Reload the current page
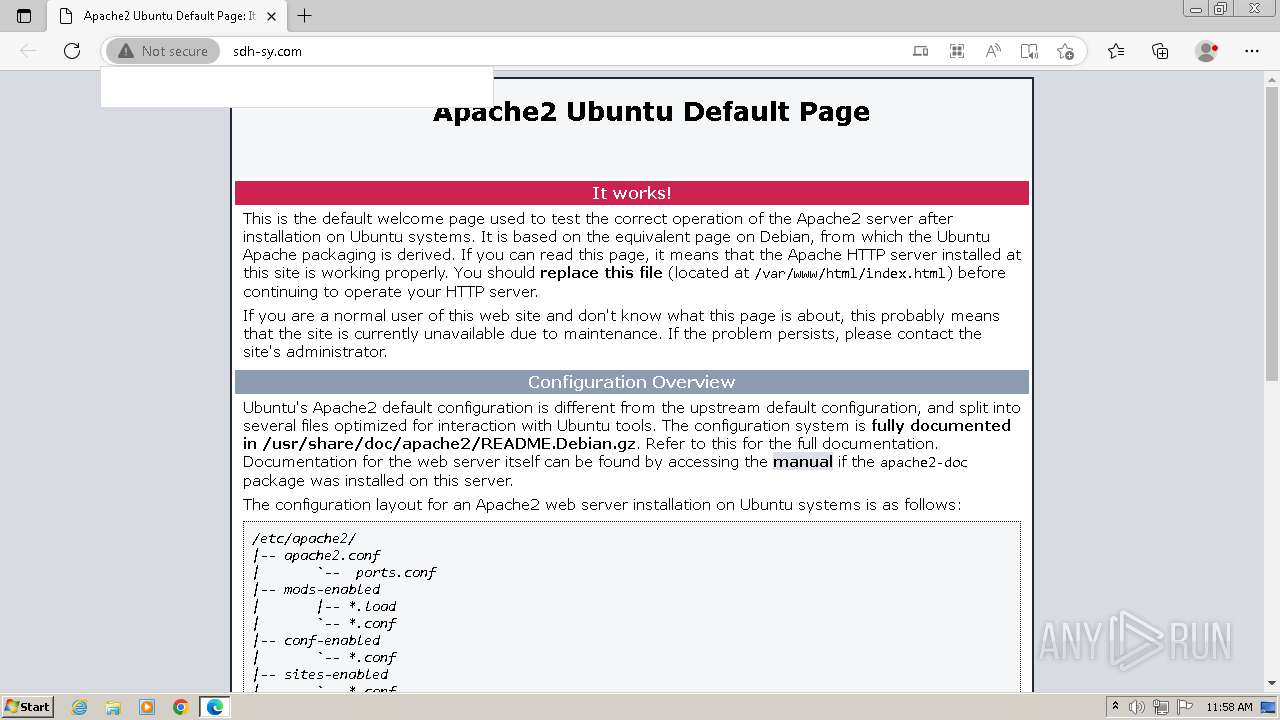Image resolution: width=1280 pixels, height=720 pixels. [x=72, y=51]
